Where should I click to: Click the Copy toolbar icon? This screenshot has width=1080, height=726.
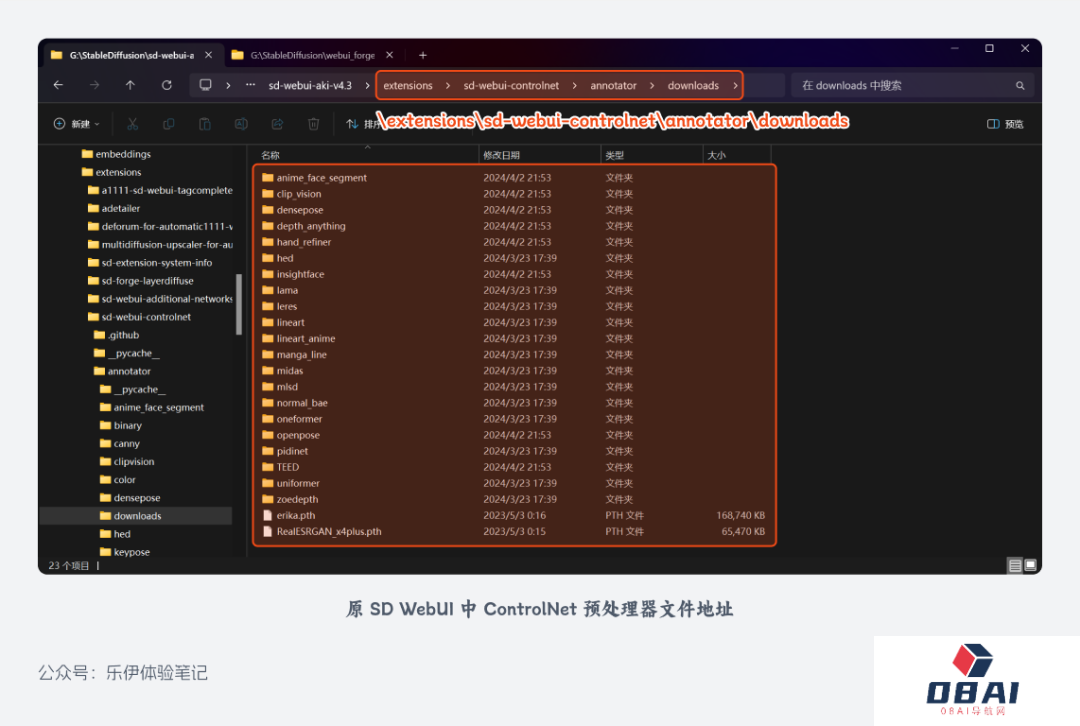coord(168,124)
